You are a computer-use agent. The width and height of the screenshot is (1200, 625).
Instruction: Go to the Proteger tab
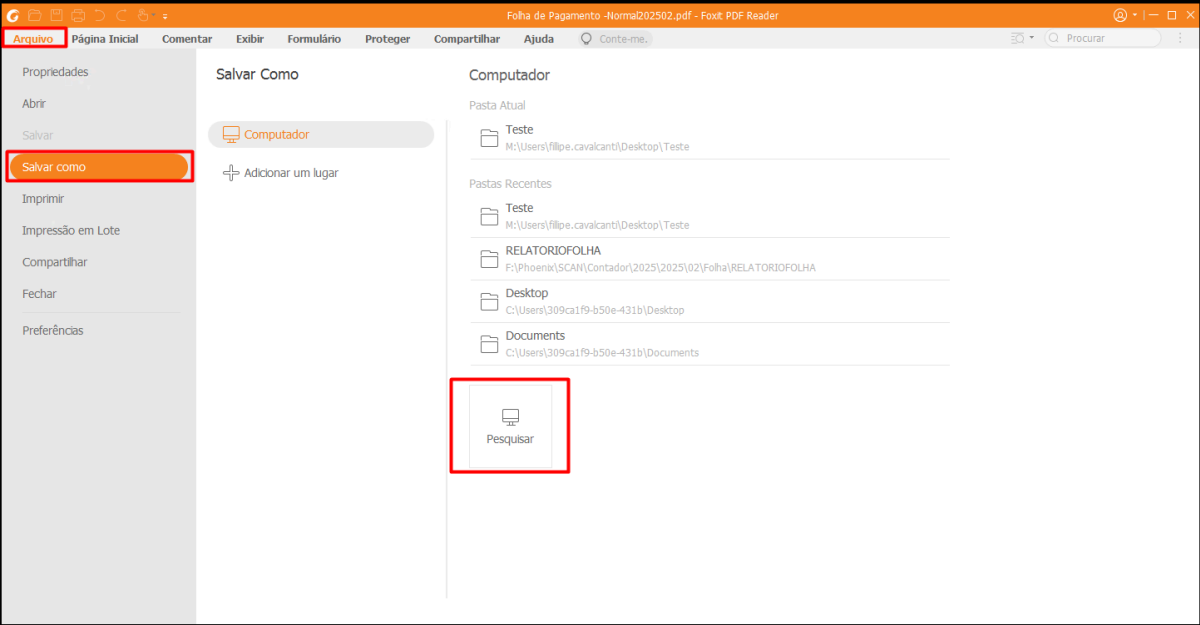tap(388, 39)
